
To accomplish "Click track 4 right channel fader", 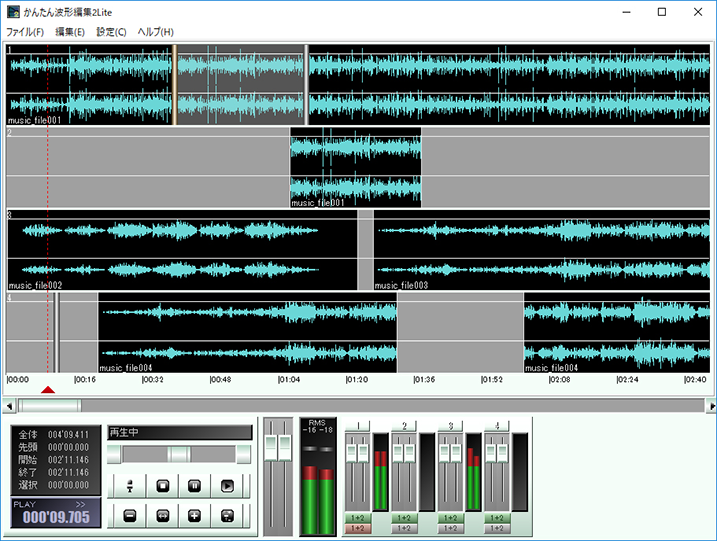I will [x=503, y=453].
